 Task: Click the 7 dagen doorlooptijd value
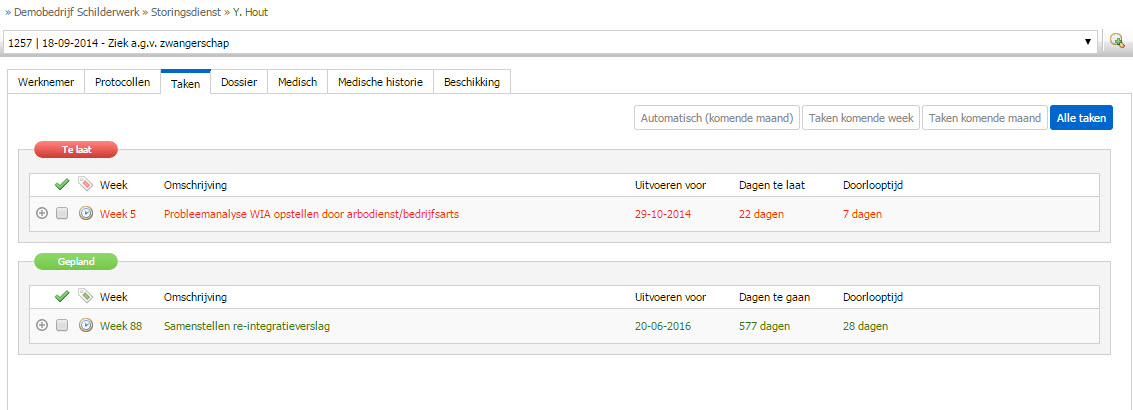point(863,214)
